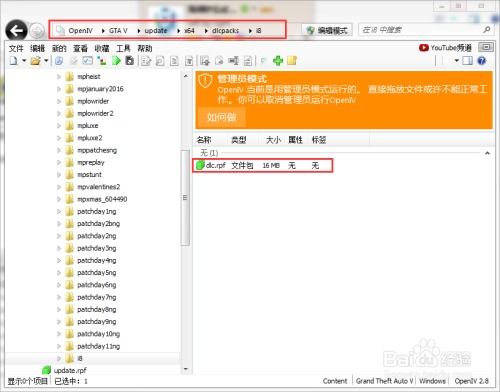500x392 pixels.
Task: Click dlcpacks in the breadcrumb path
Action: click(226, 31)
